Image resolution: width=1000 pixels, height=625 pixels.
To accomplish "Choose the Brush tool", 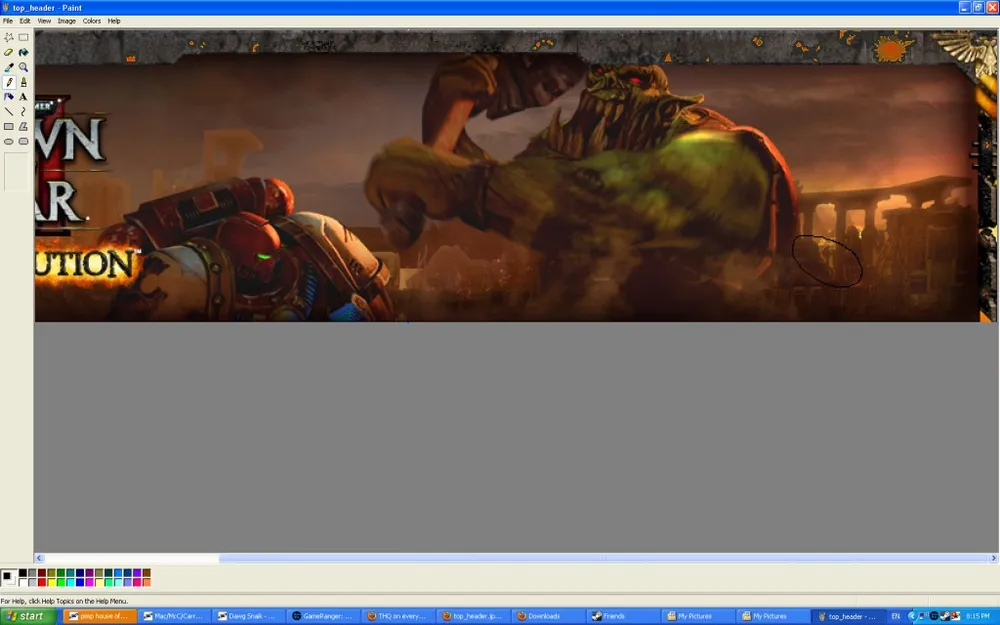I will coord(24,82).
